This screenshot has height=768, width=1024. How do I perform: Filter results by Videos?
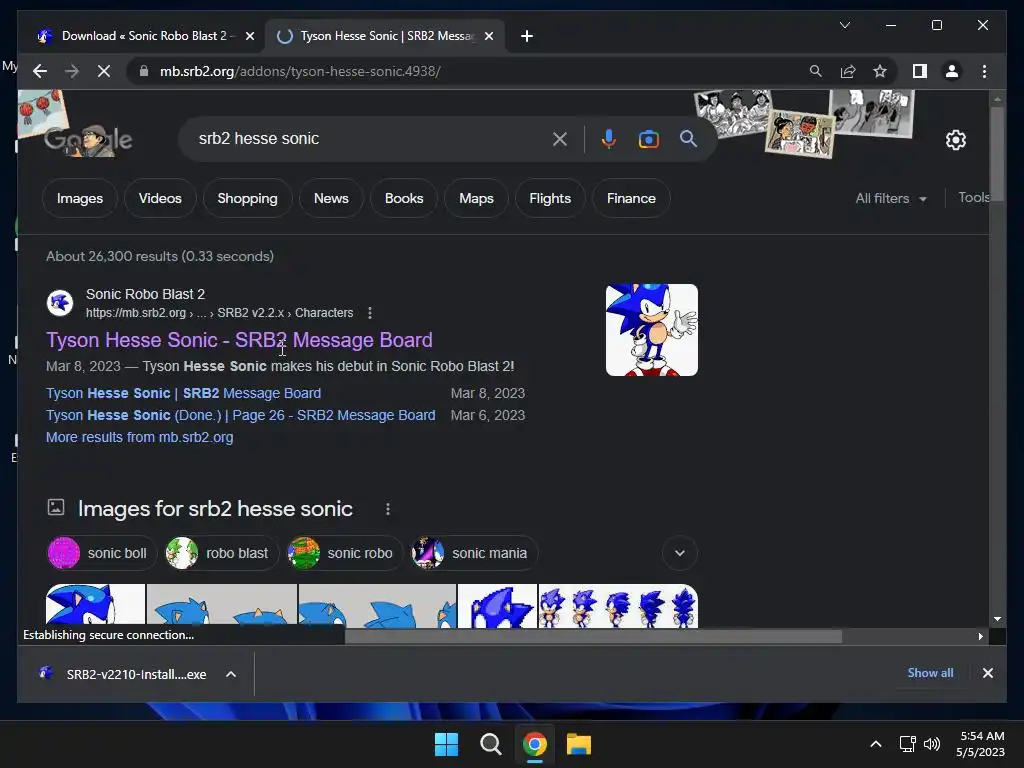tap(160, 199)
